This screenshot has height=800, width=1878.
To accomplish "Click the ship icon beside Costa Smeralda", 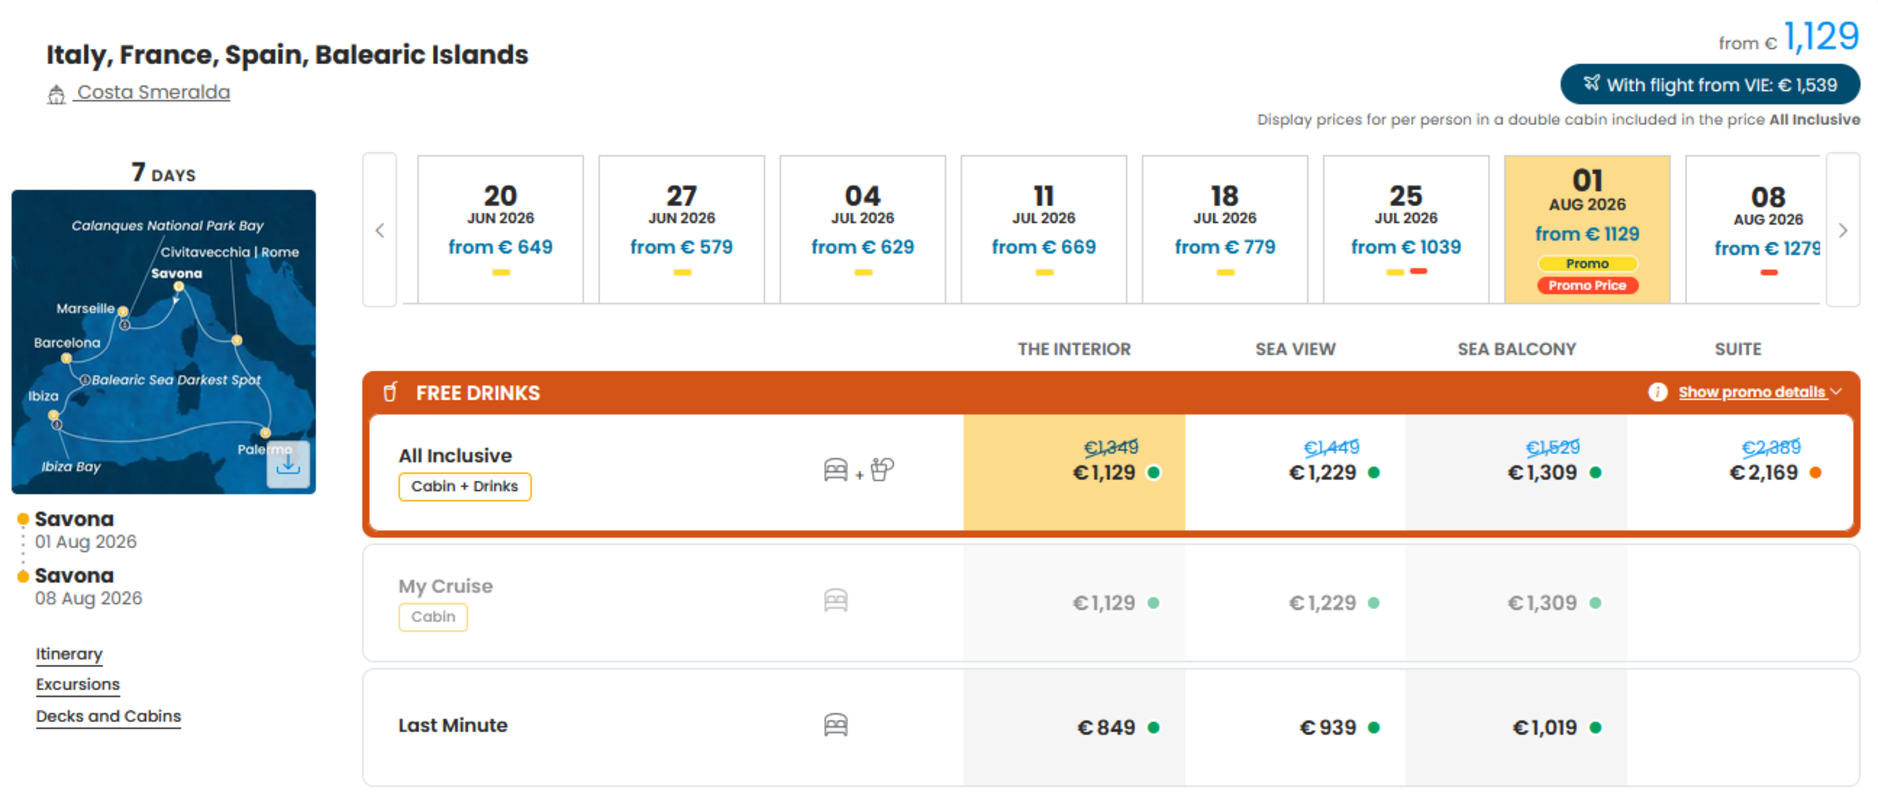I will (57, 94).
